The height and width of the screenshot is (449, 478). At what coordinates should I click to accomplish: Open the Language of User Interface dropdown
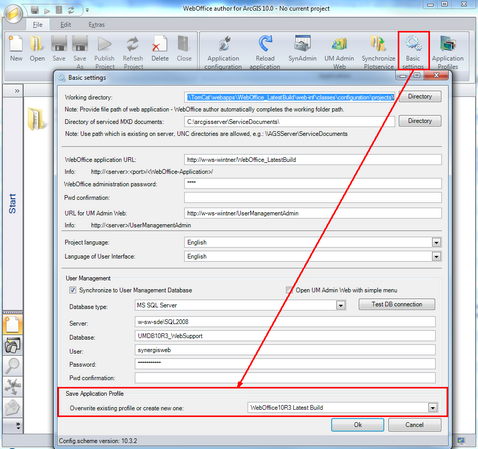pos(436,256)
